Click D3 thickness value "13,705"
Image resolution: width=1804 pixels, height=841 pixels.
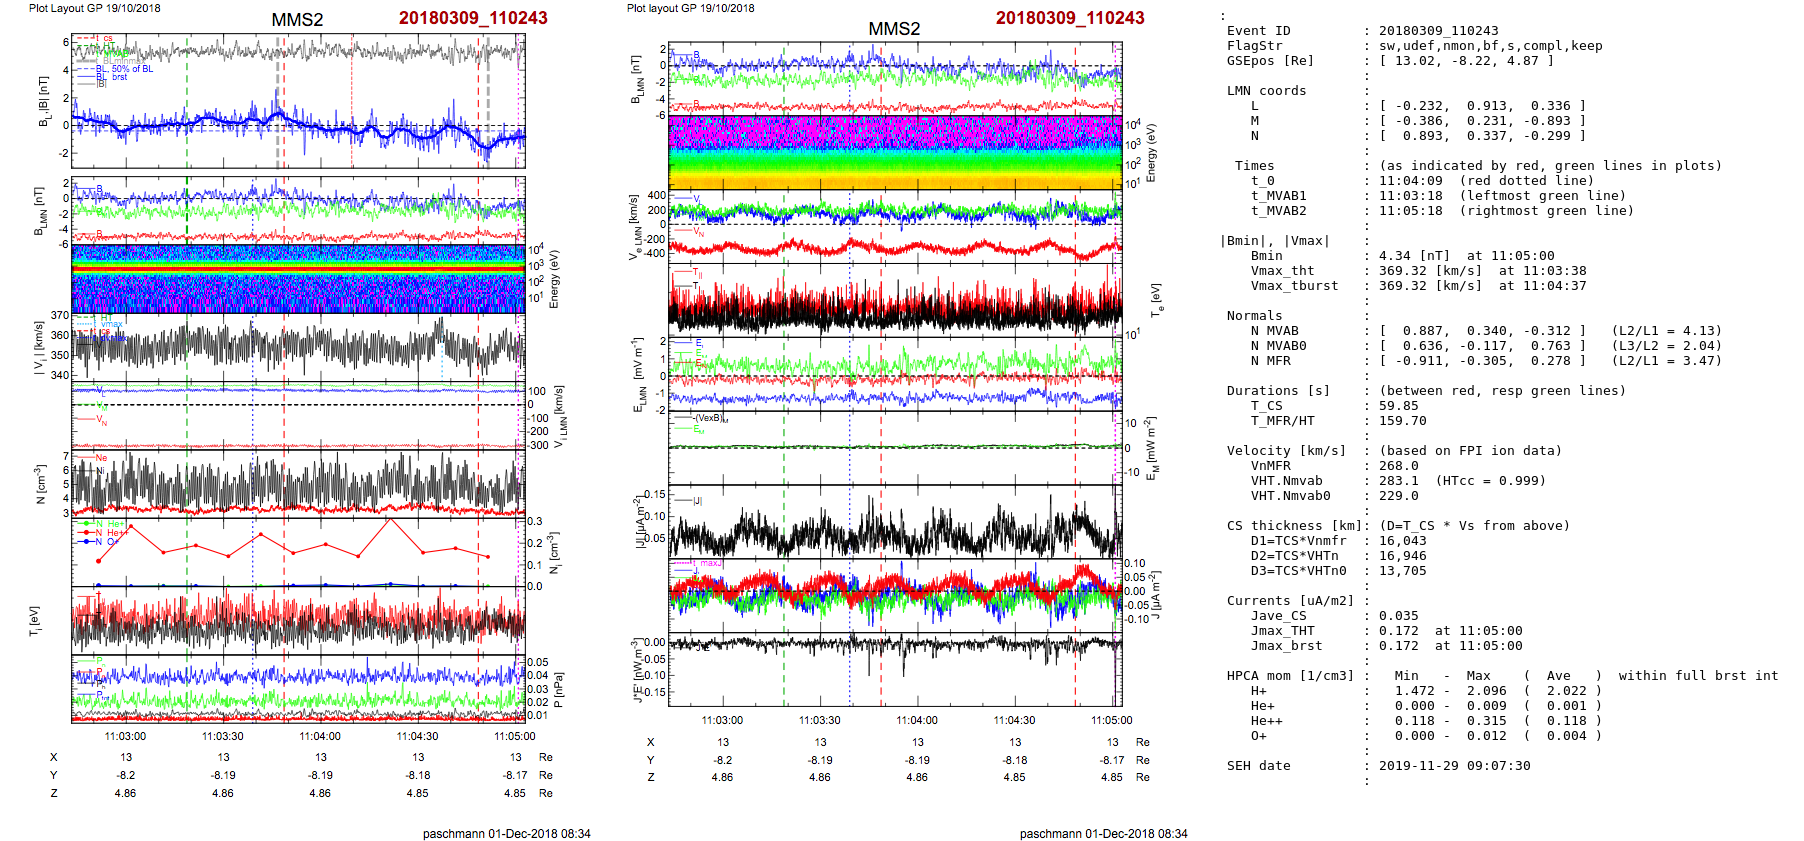(1402, 571)
